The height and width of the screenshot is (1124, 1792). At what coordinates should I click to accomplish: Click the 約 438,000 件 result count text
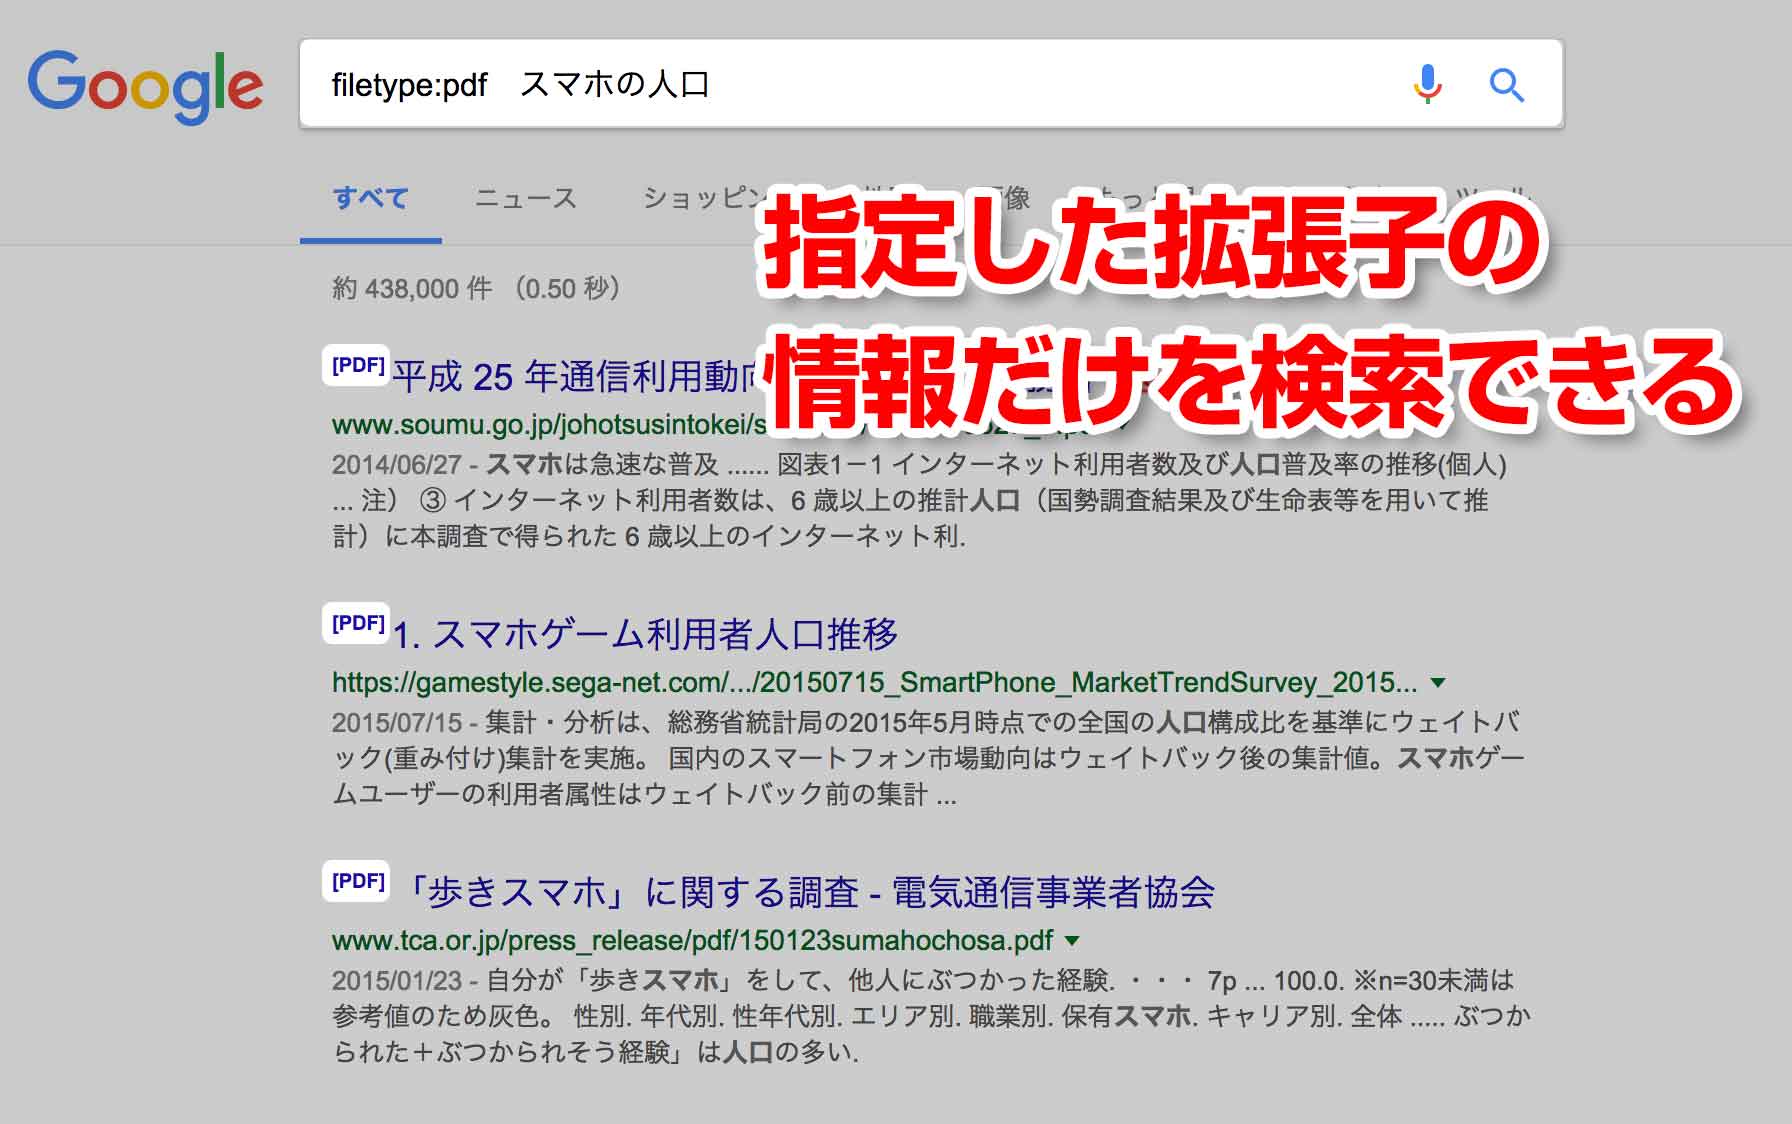[476, 288]
